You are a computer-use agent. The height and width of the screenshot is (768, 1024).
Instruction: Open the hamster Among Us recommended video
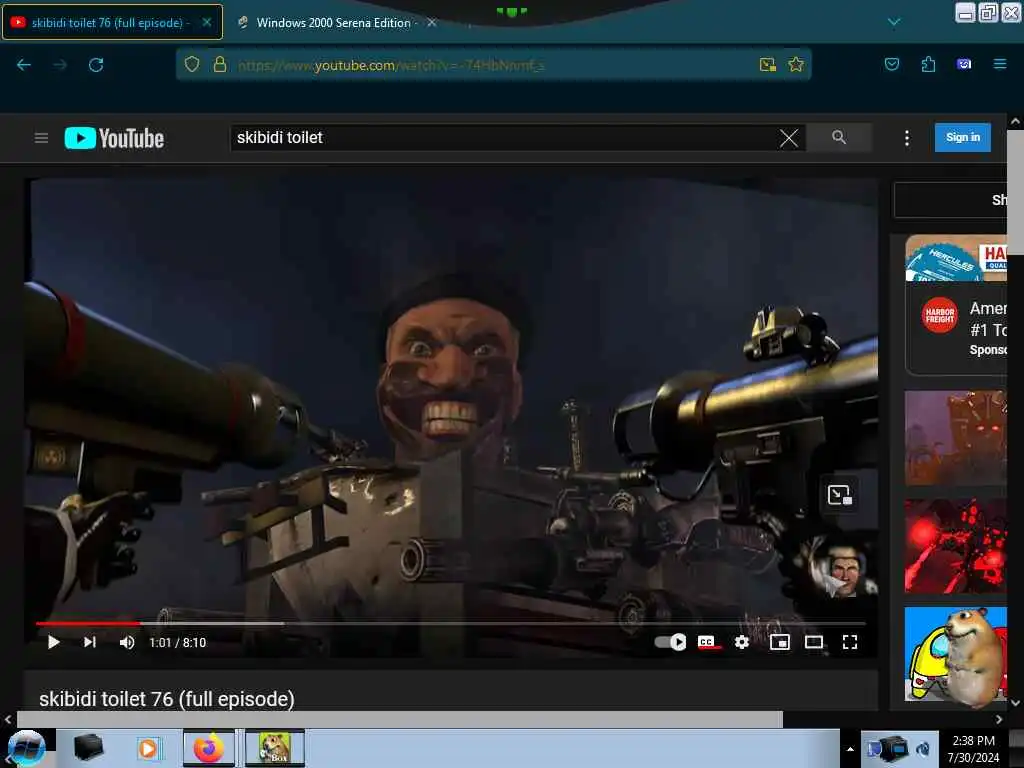pyautogui.click(x=956, y=654)
